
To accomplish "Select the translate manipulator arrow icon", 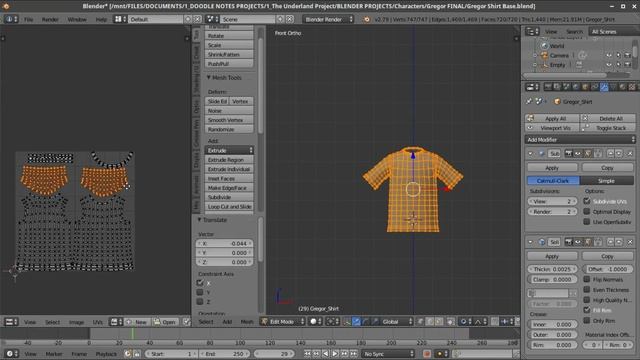I will tap(356, 322).
